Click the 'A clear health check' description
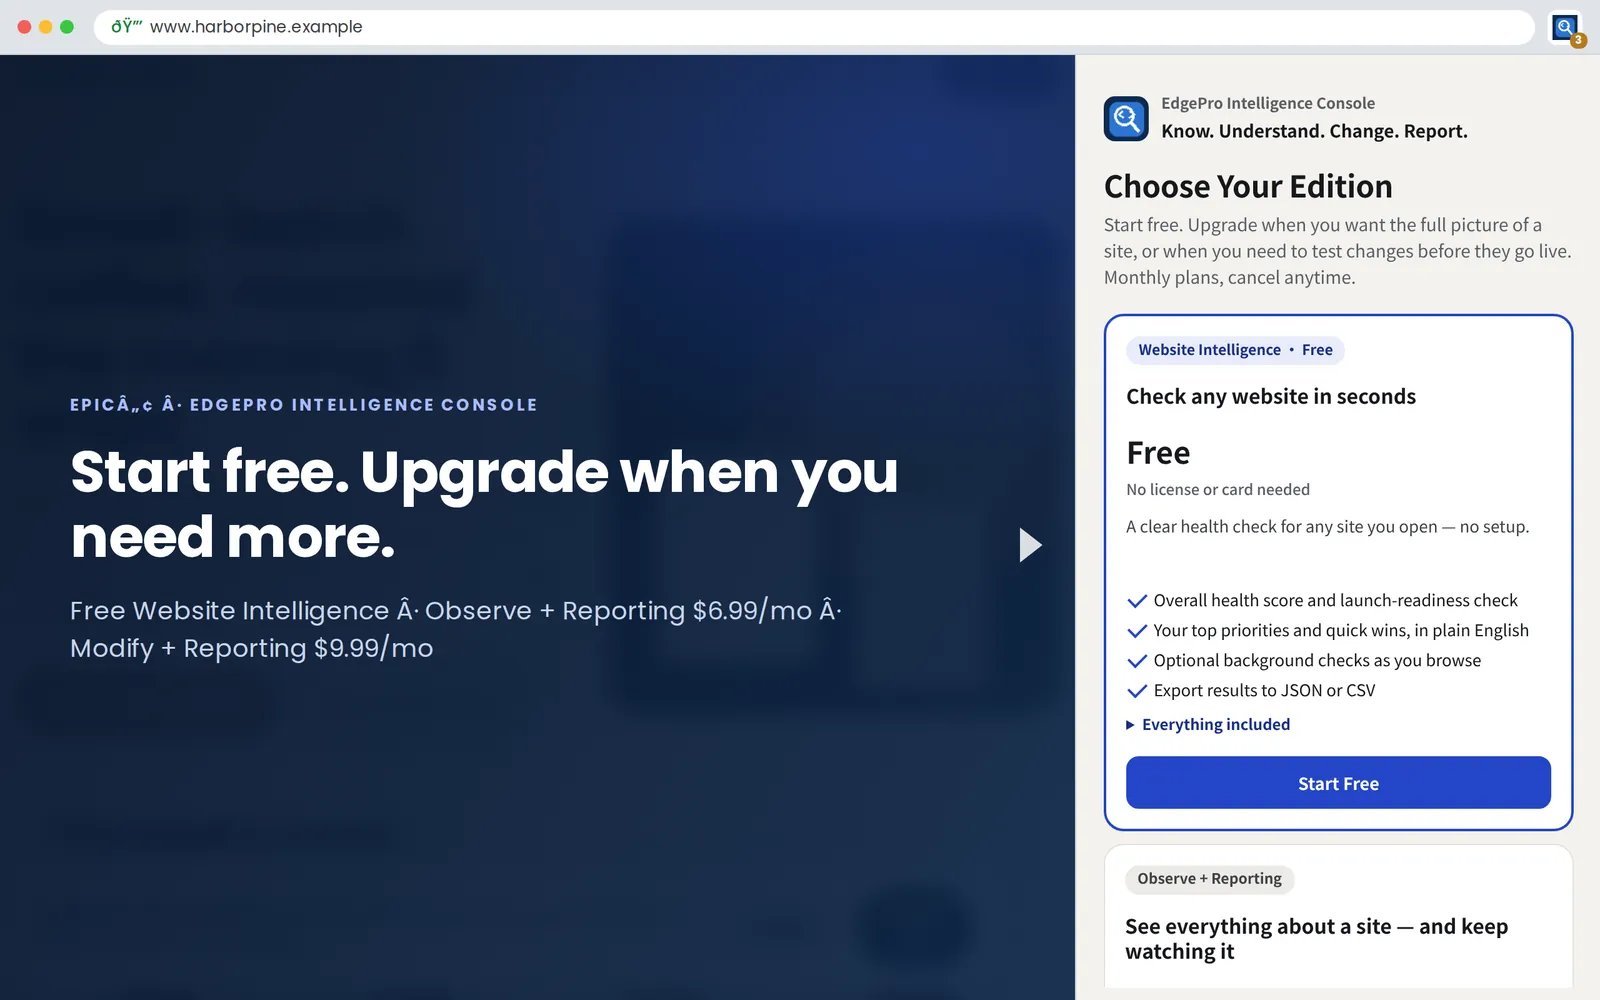 tap(1327, 527)
